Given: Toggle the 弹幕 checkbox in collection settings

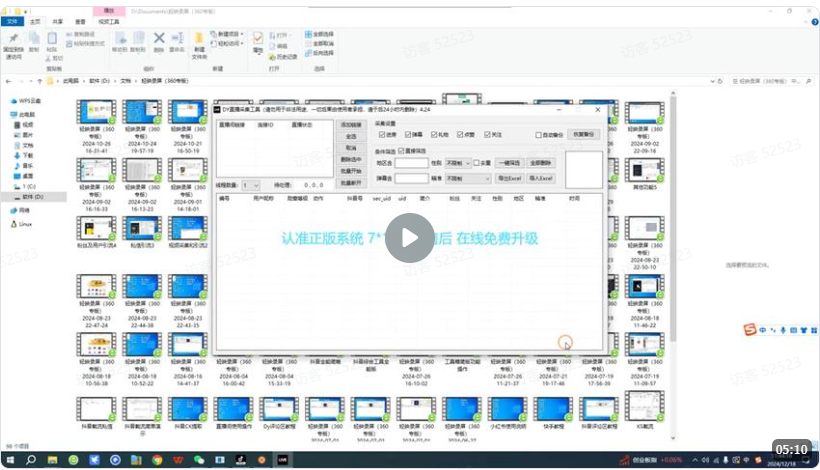Looking at the screenshot, I should [410, 133].
